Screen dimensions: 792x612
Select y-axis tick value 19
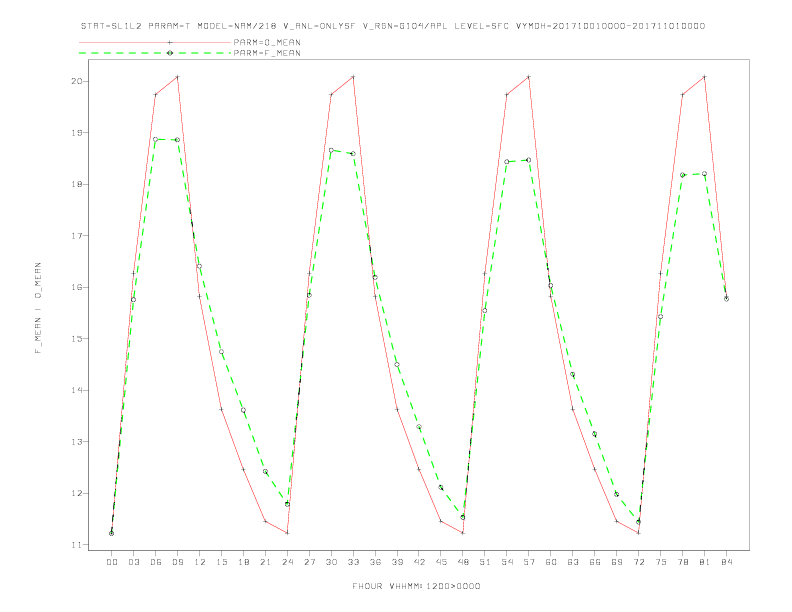[78, 133]
